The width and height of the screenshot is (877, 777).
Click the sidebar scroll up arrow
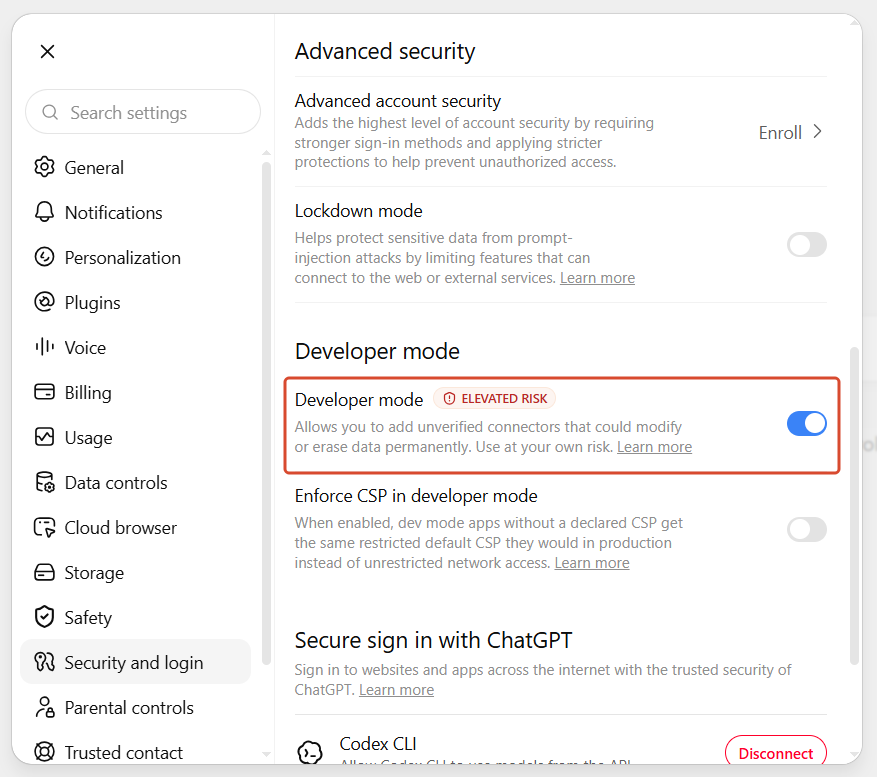click(x=266, y=153)
